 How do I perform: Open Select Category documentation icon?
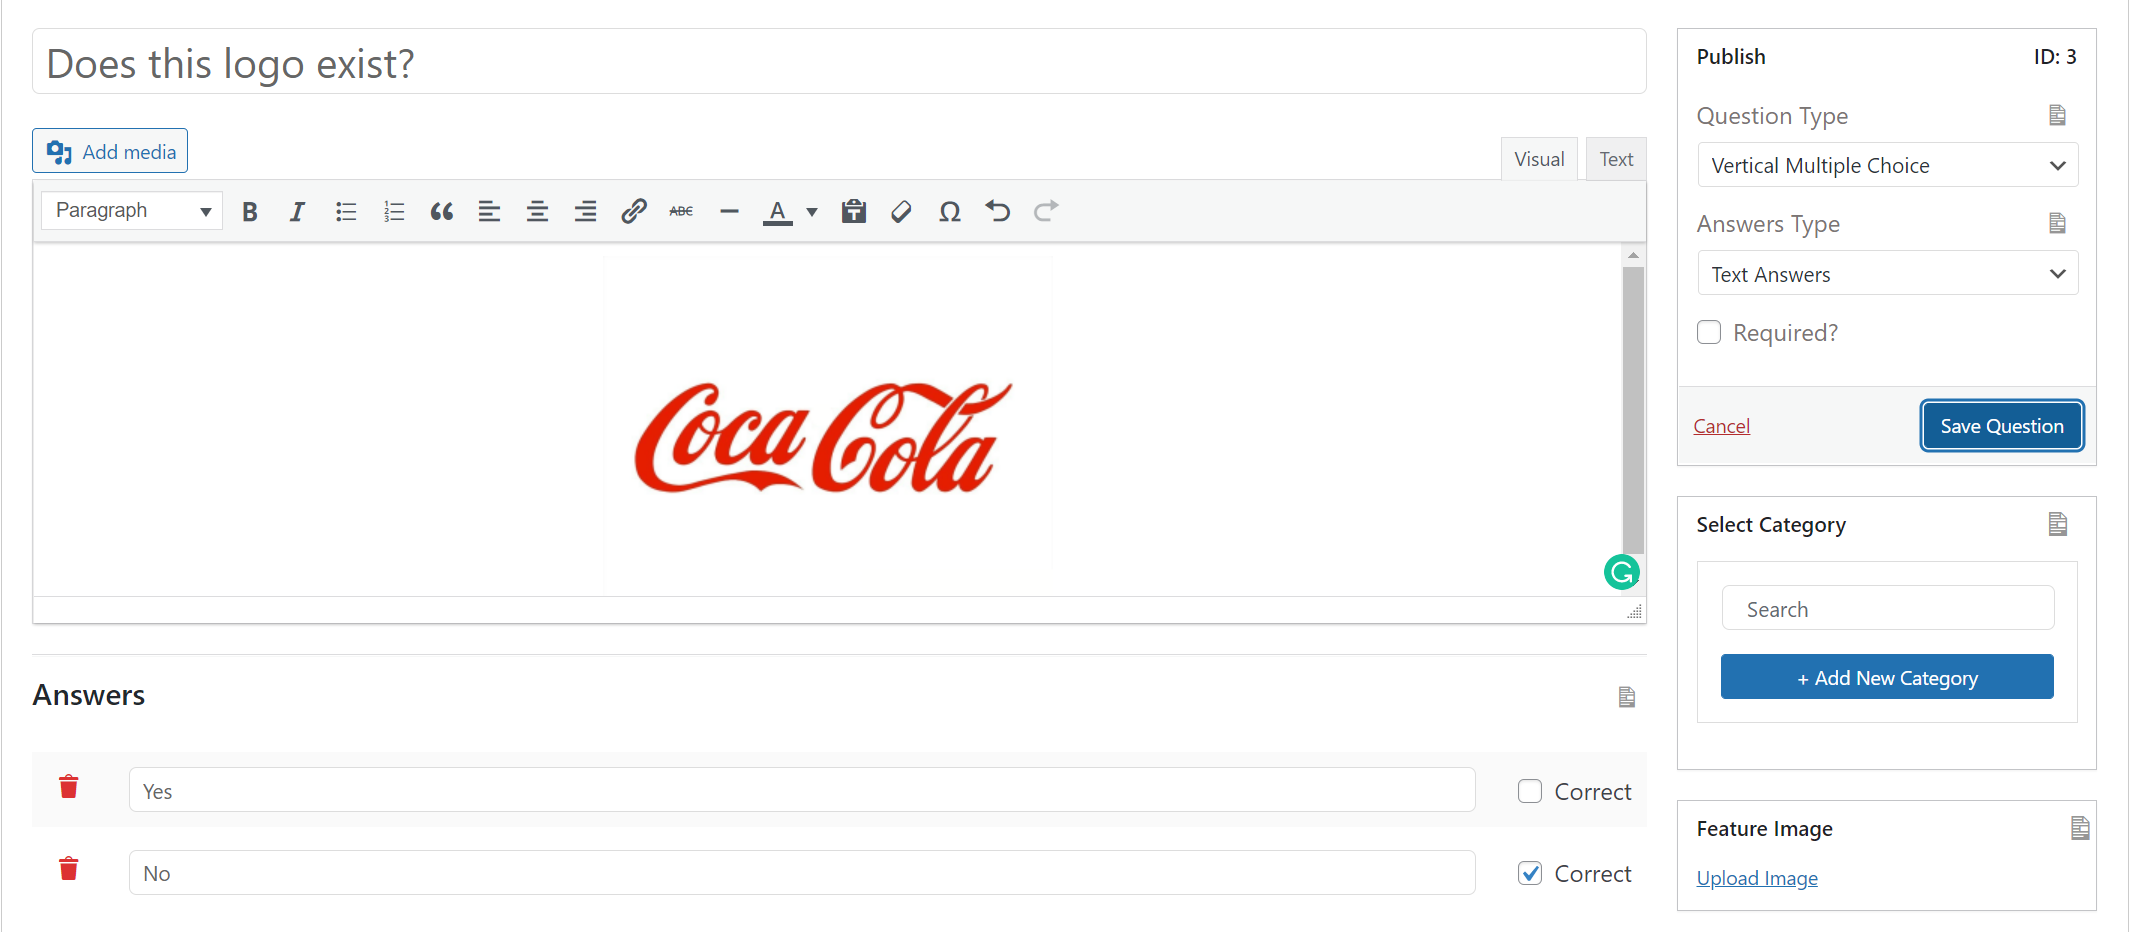coord(2057,524)
